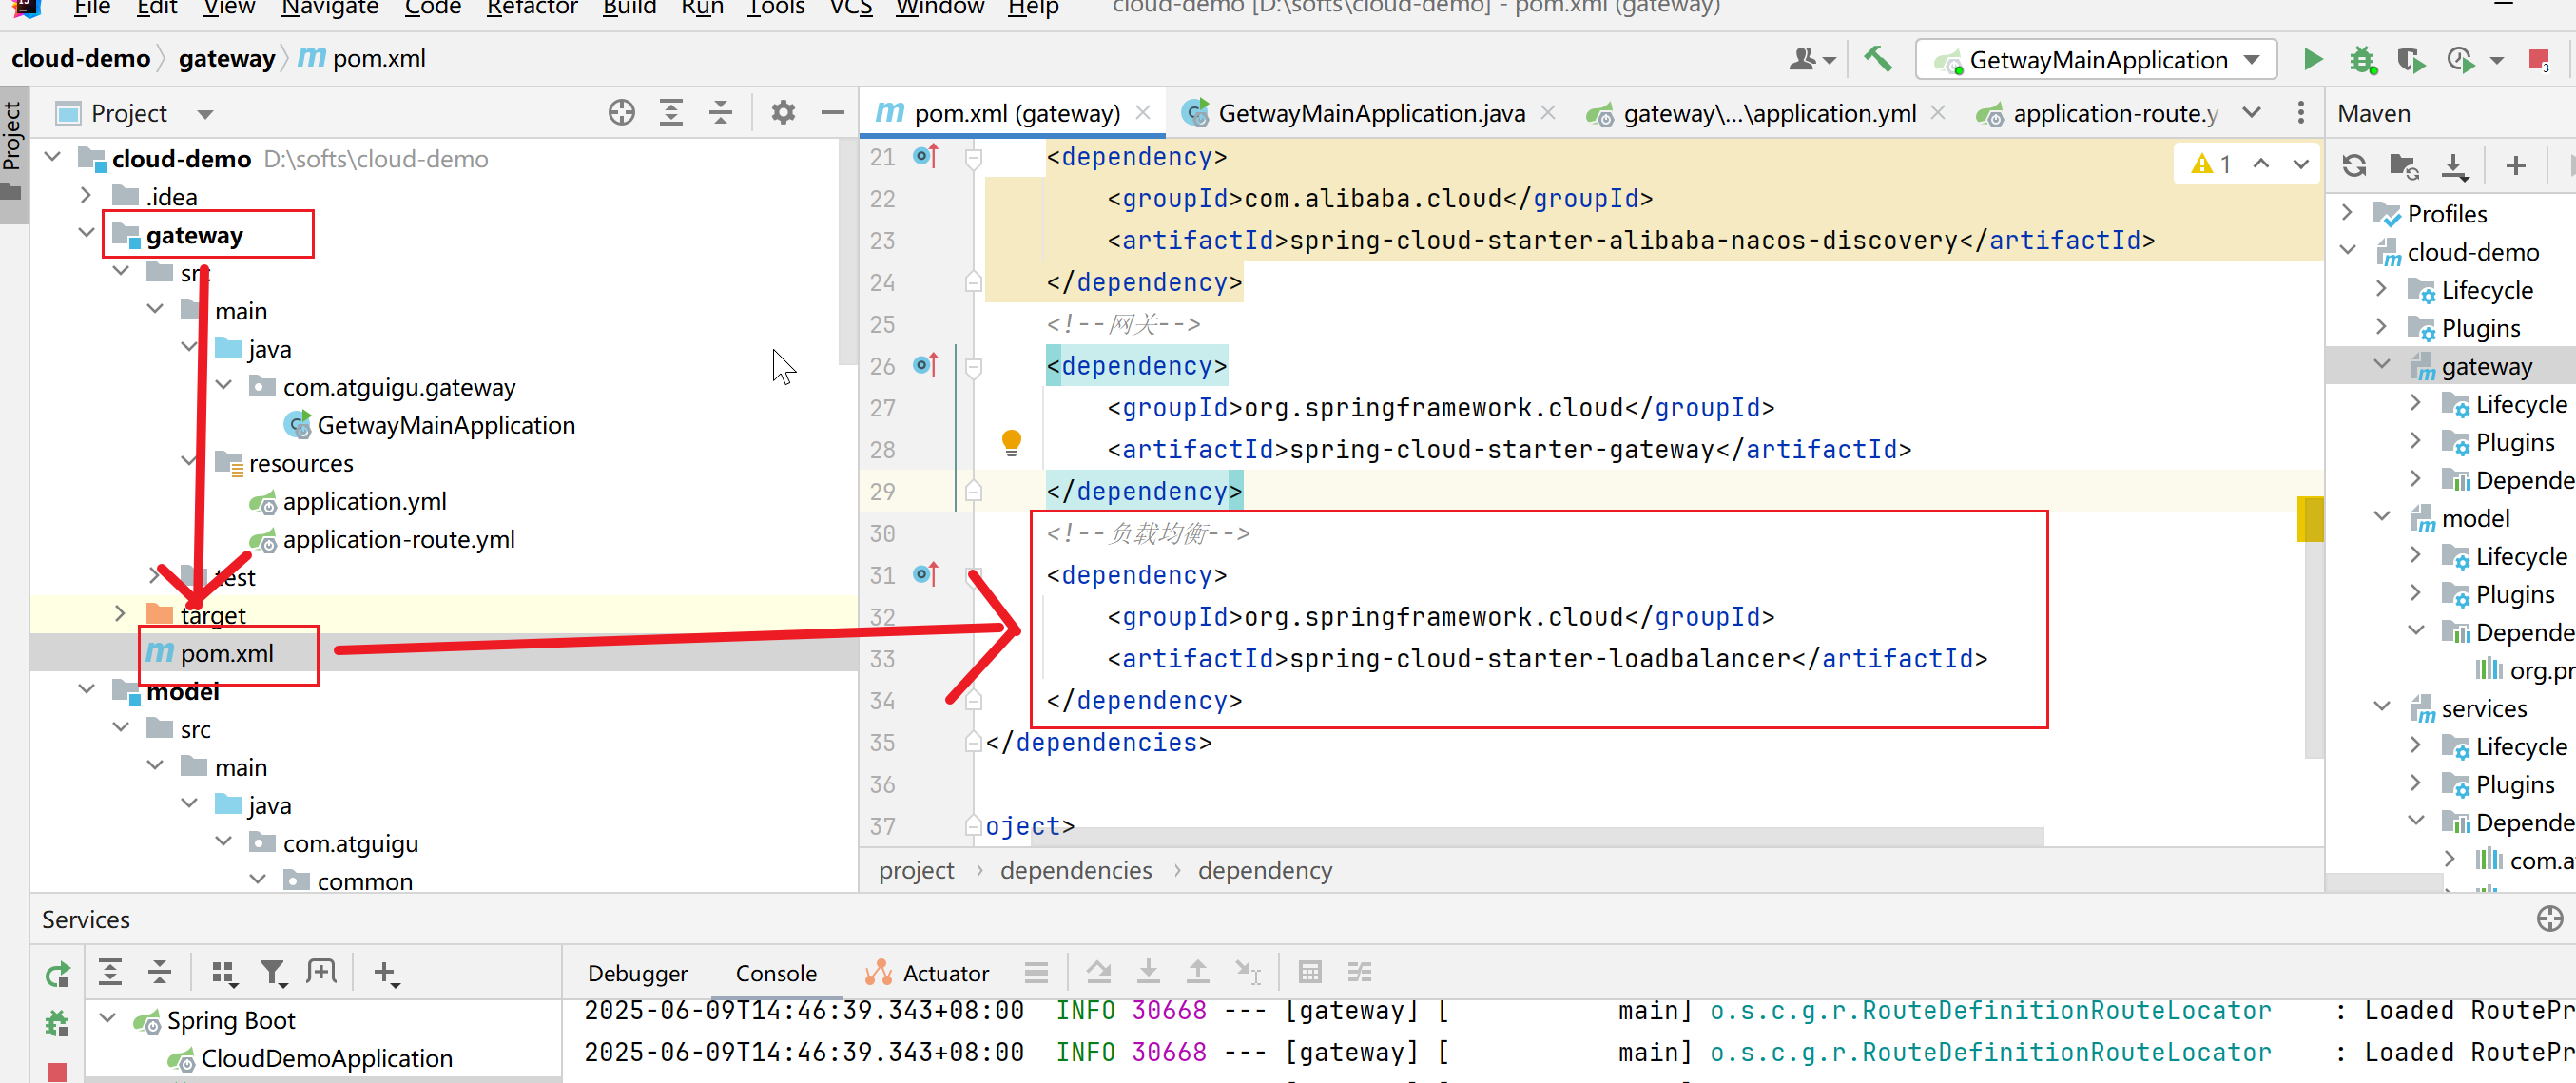Expand all in Project panel
2576x1083 pixels.
[x=671, y=113]
